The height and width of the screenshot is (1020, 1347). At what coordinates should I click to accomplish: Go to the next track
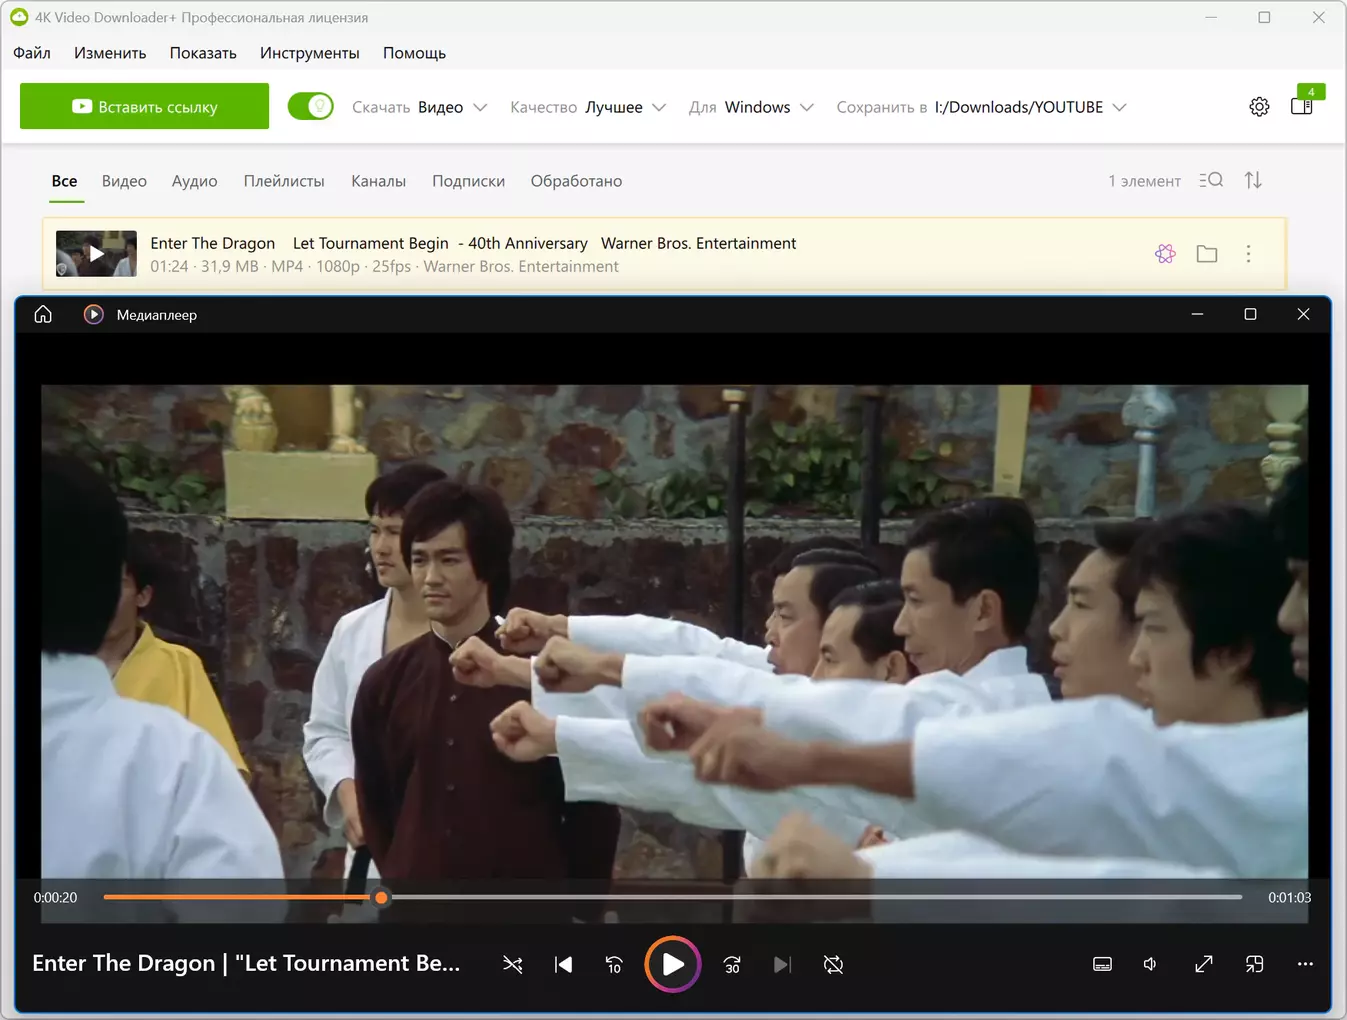(x=782, y=964)
